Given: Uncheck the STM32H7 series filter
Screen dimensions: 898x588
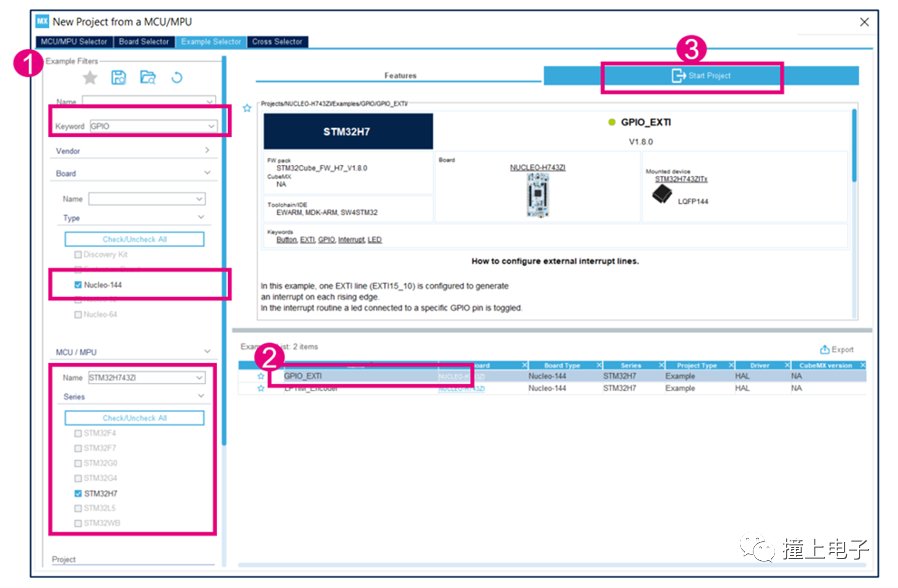Looking at the screenshot, I should [78, 494].
